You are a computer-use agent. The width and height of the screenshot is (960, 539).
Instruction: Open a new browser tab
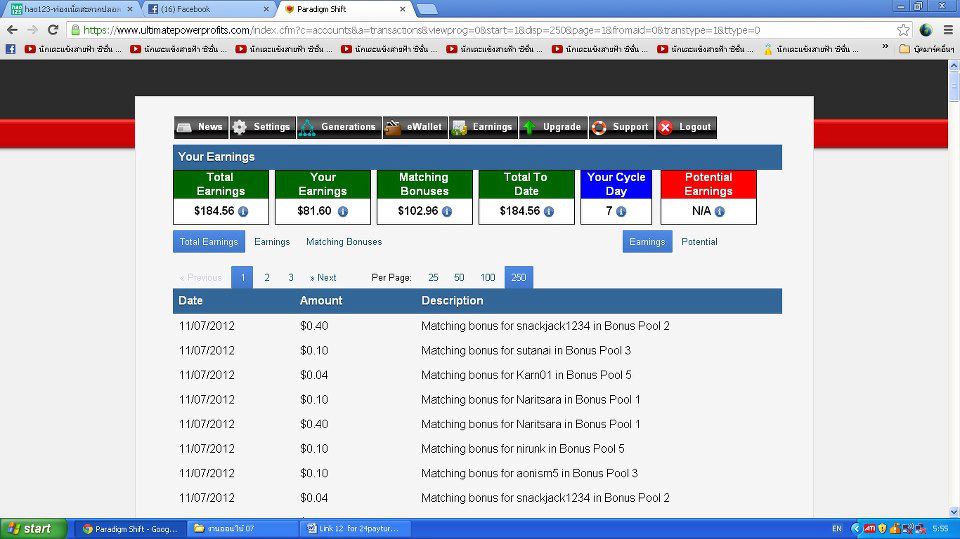427,9
